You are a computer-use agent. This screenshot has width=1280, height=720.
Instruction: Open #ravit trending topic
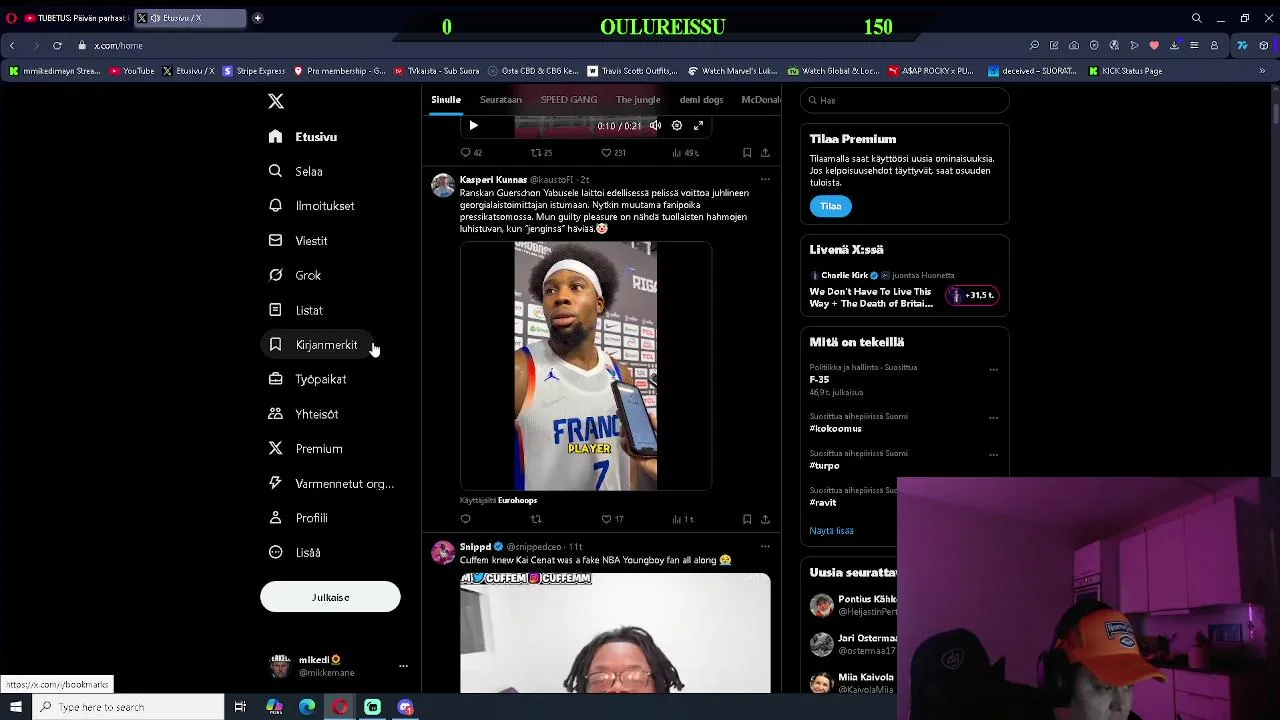coord(823,503)
